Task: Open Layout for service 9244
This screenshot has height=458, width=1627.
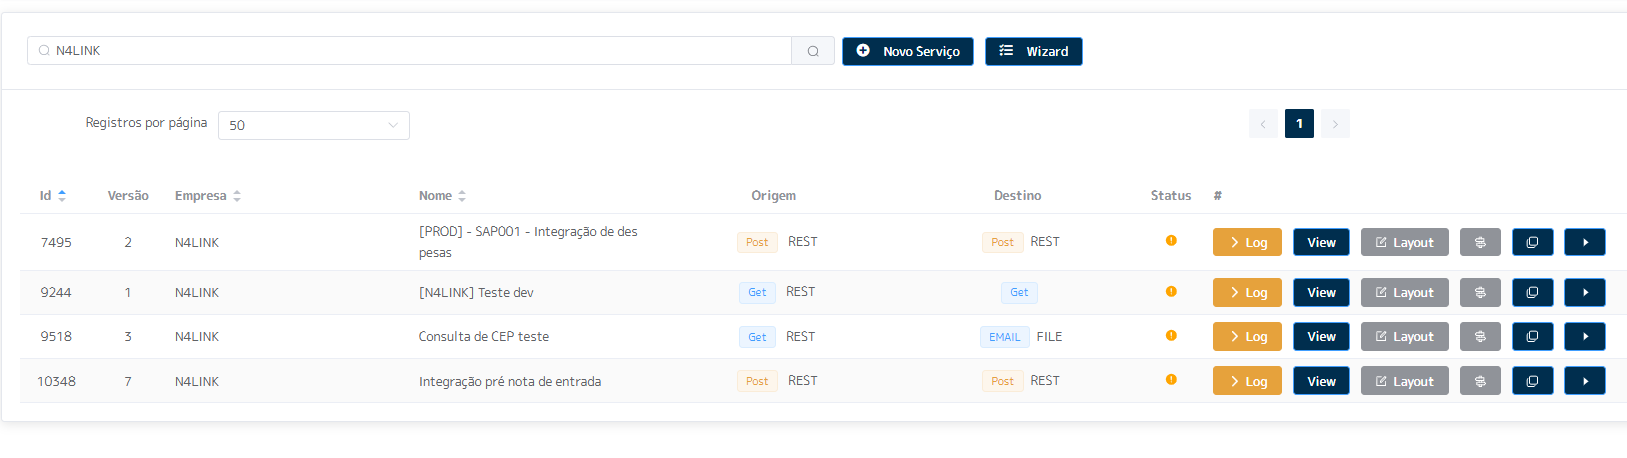Action: click(x=1405, y=292)
